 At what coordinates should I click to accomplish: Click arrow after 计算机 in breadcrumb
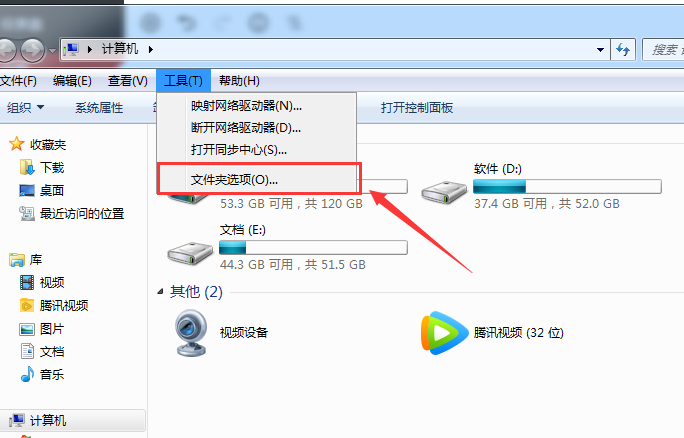point(150,49)
